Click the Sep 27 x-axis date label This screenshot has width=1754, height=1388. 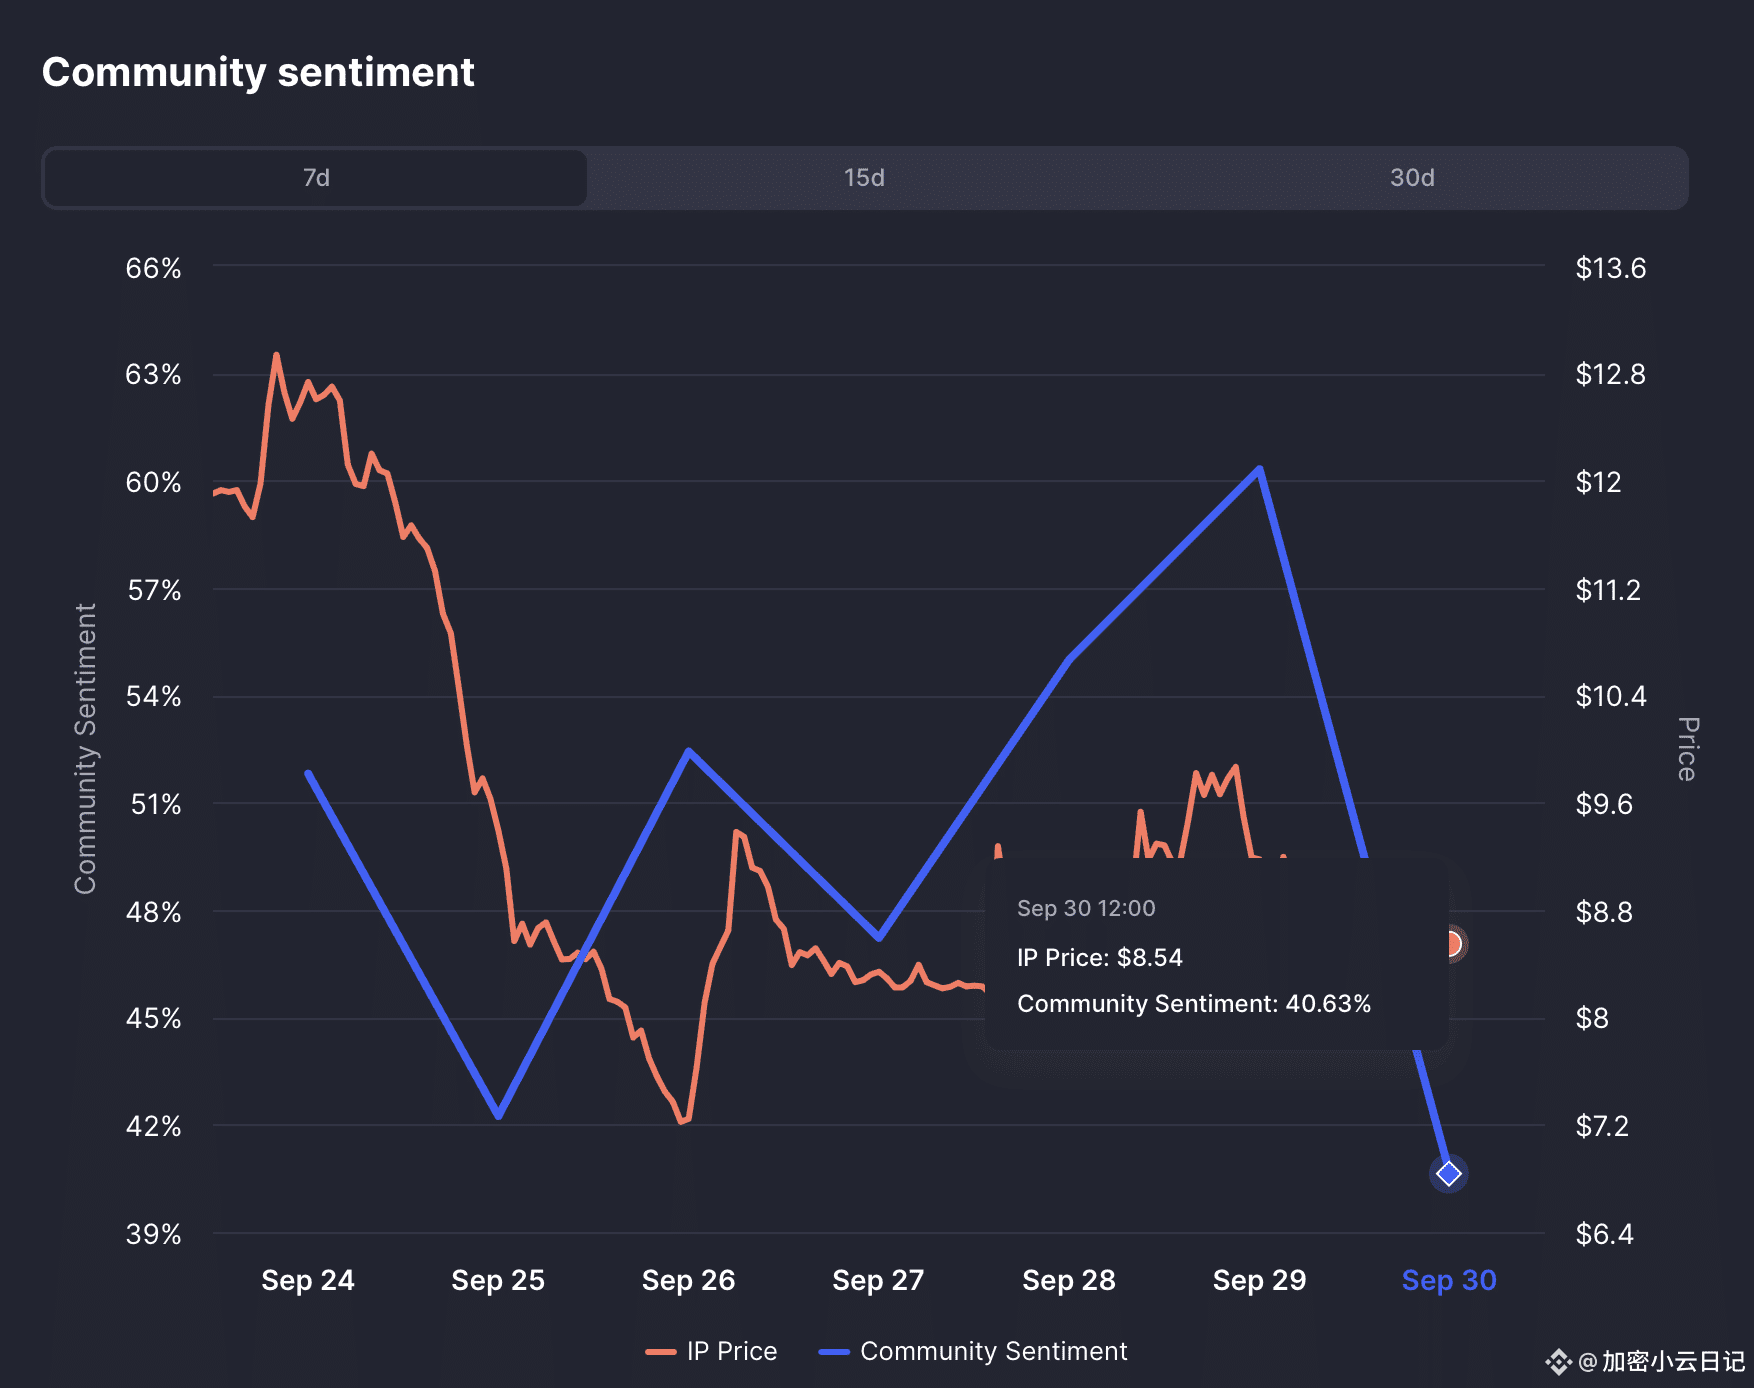click(x=878, y=1280)
